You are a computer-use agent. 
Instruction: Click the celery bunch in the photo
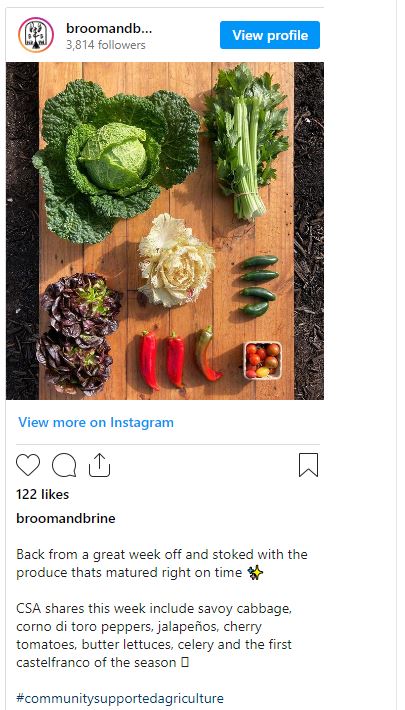247,140
